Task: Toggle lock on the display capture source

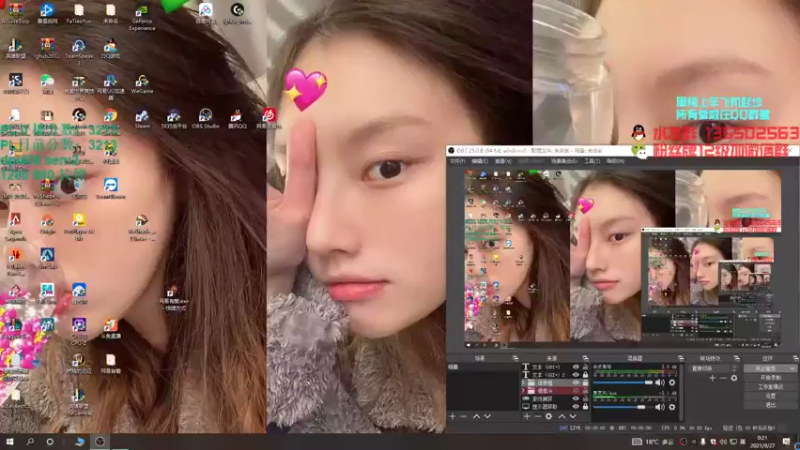Action: (585, 407)
